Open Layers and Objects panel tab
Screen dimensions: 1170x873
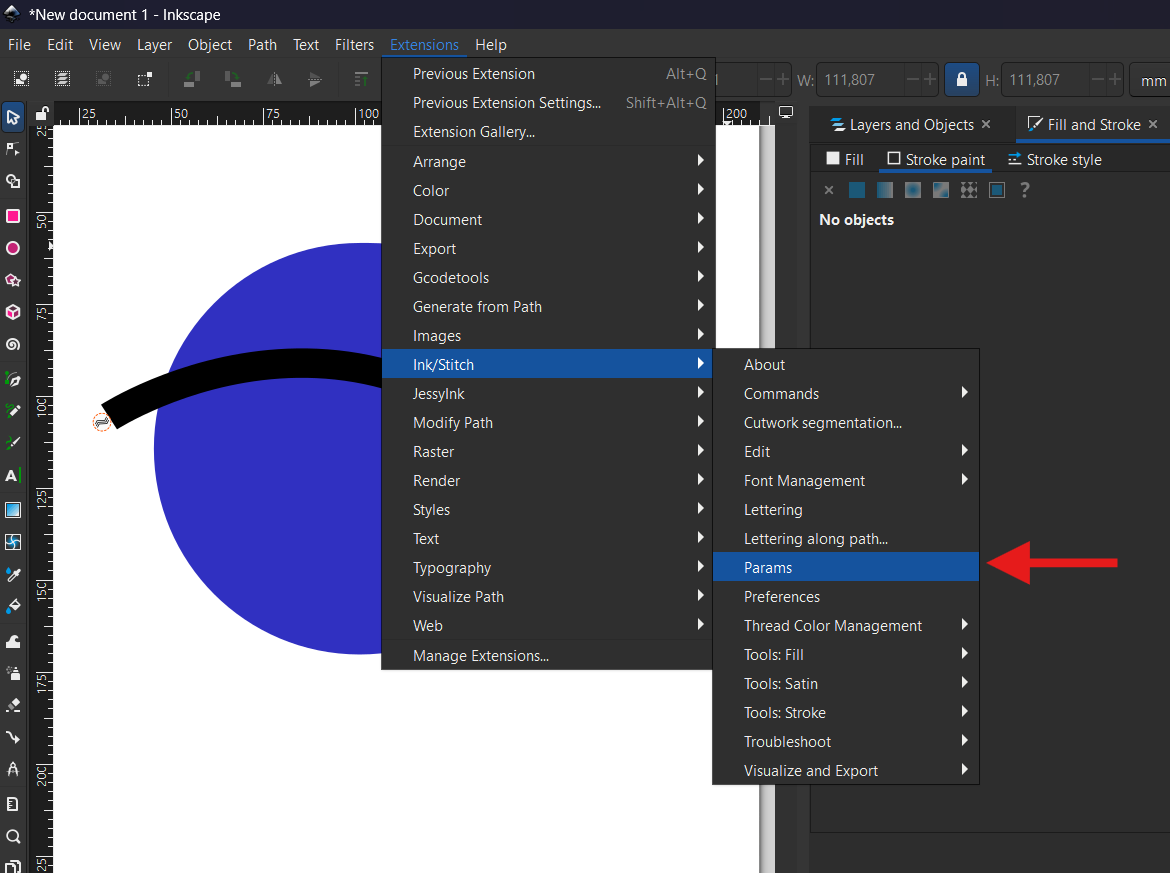(902, 125)
